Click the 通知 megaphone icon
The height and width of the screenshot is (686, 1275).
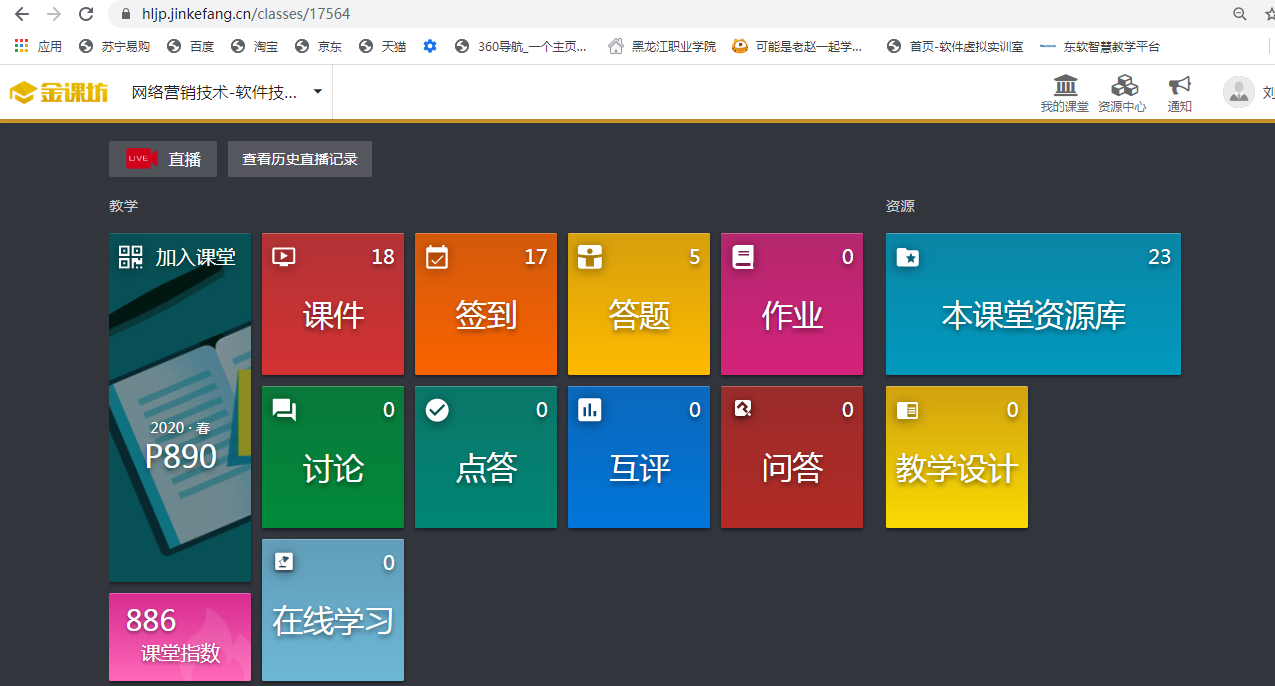[x=1180, y=86]
